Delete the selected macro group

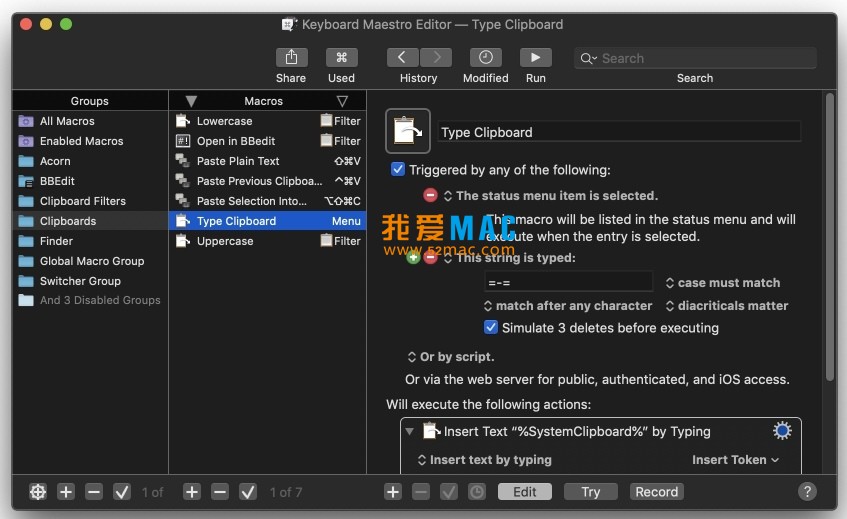94,491
